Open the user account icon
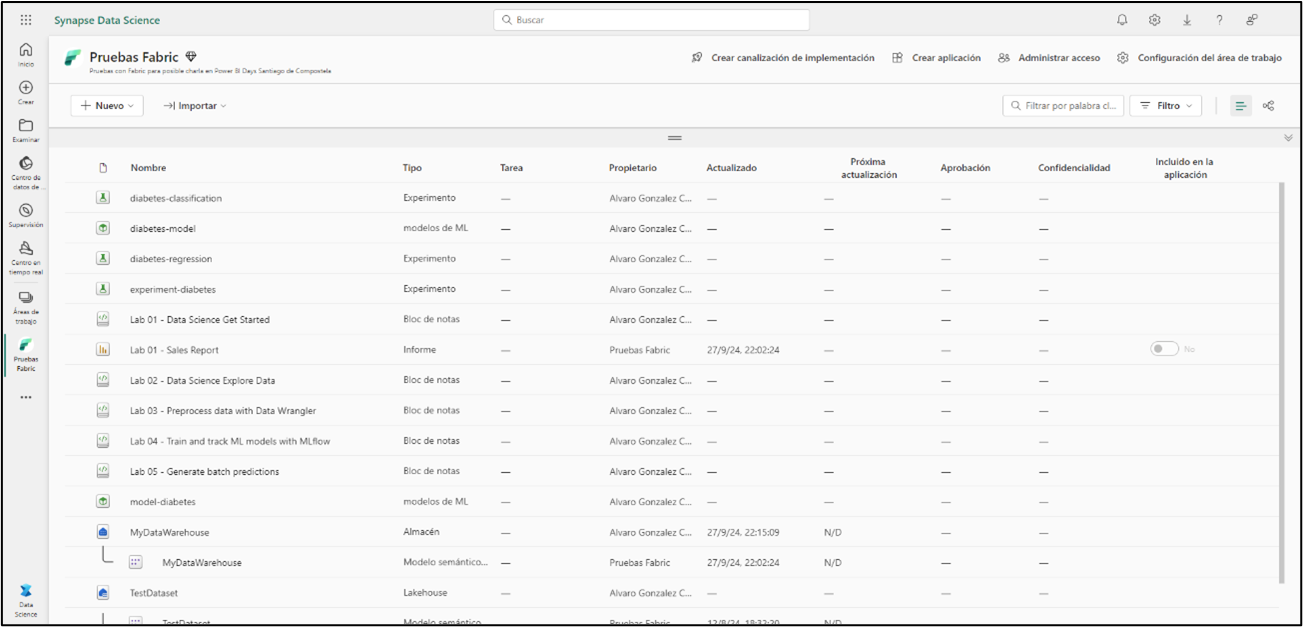The image size is (1303, 627). 1252,20
